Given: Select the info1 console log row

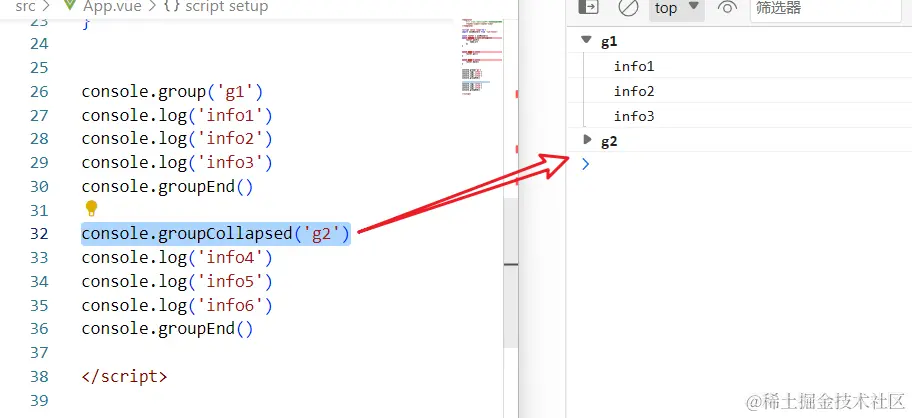Looking at the screenshot, I should 739,66.
